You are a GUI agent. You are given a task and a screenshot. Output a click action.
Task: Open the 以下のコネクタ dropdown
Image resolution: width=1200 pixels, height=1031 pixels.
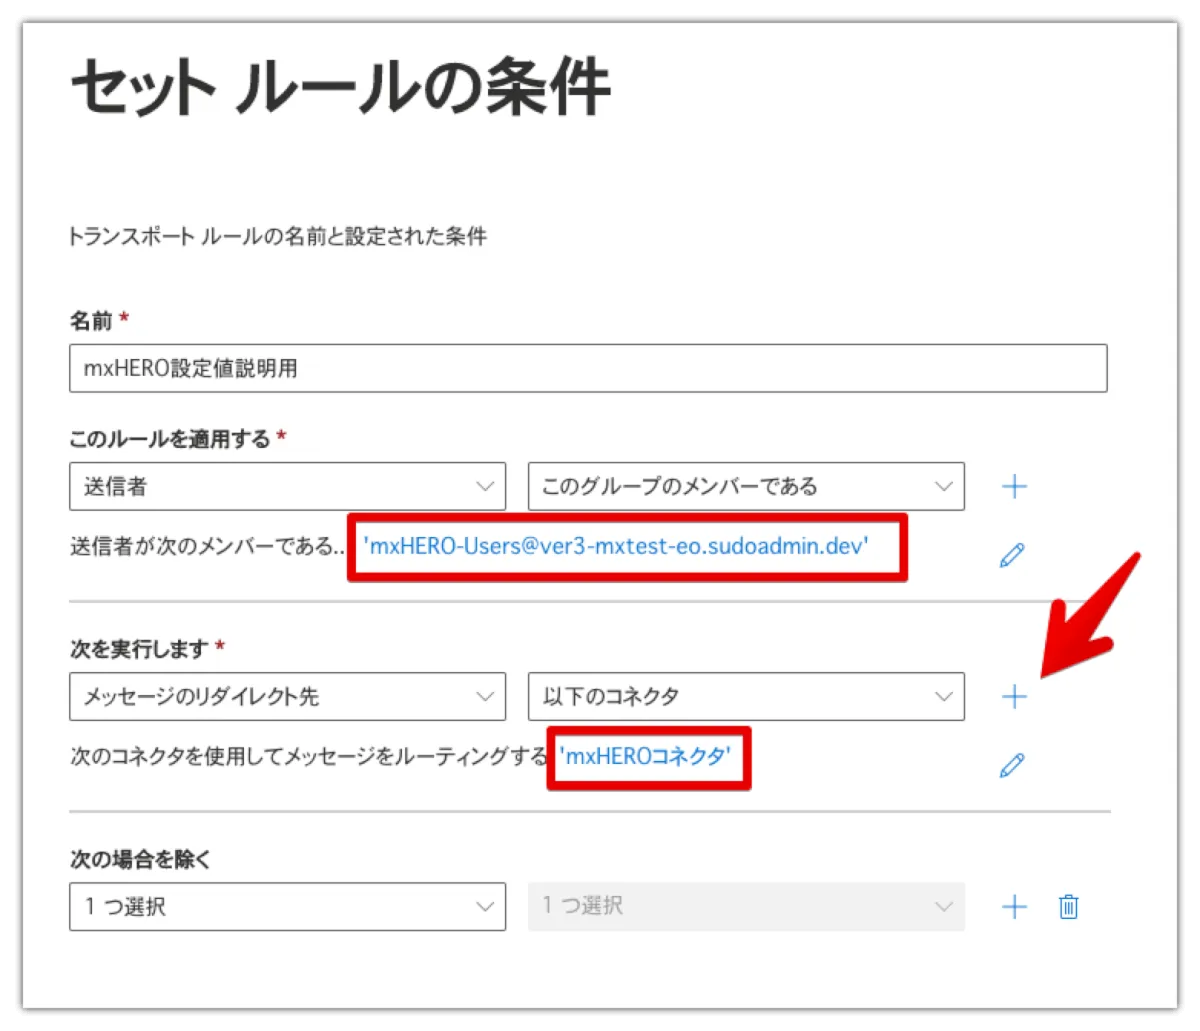(x=746, y=697)
